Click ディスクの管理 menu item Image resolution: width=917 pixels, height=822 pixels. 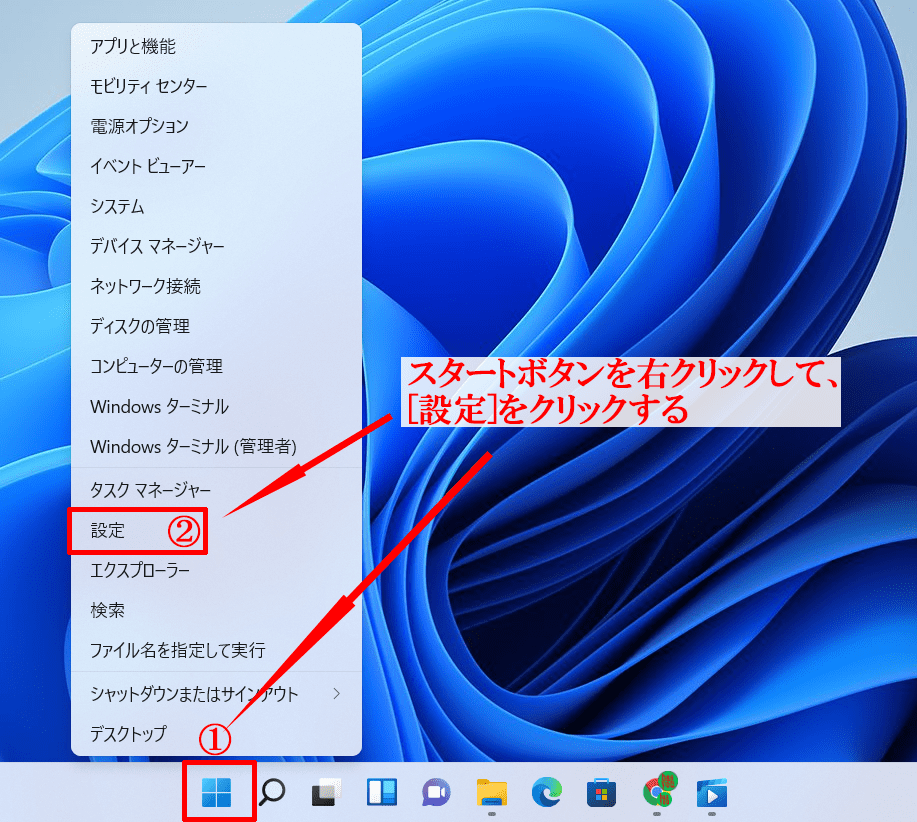140,326
